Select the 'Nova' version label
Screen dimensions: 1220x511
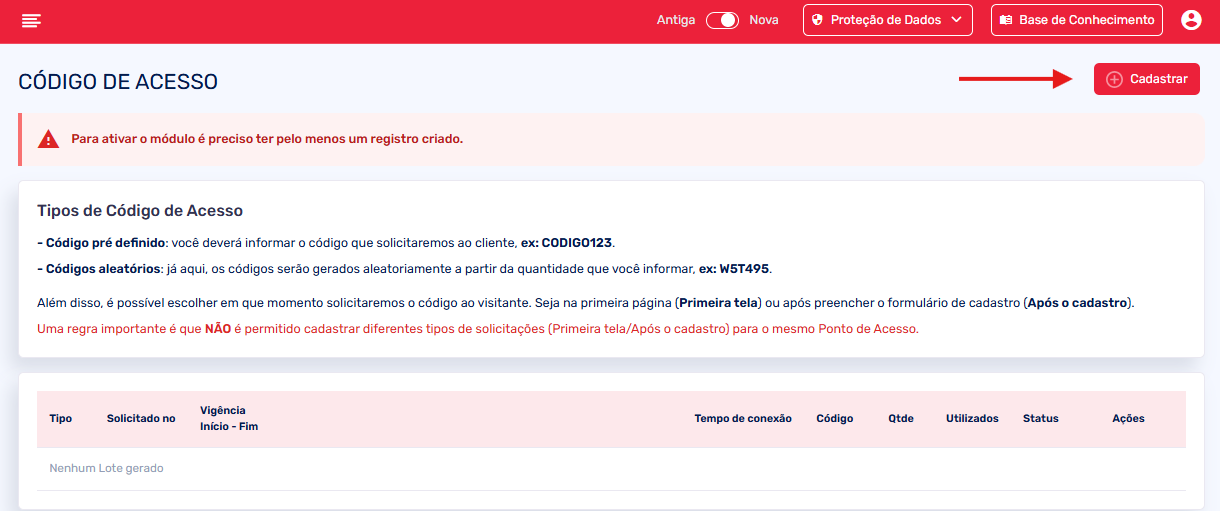click(x=764, y=20)
